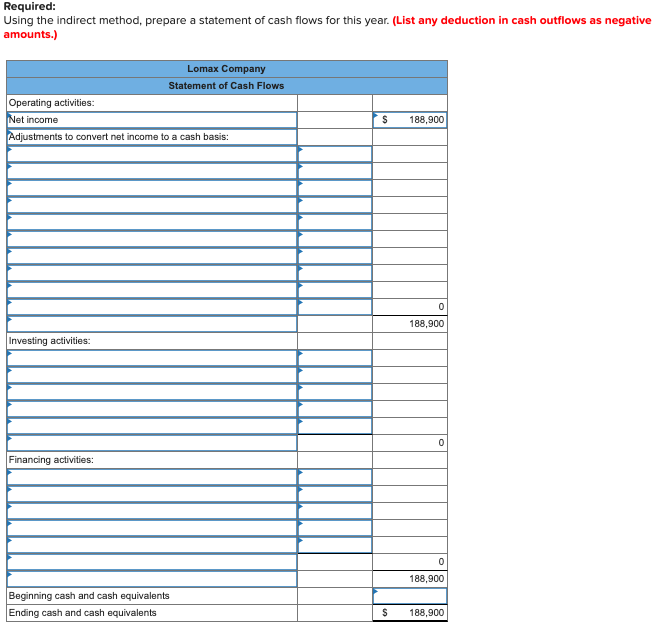The image size is (672, 641).
Task: Select the Adjustments to convert net income label cell
Action: coord(152,137)
